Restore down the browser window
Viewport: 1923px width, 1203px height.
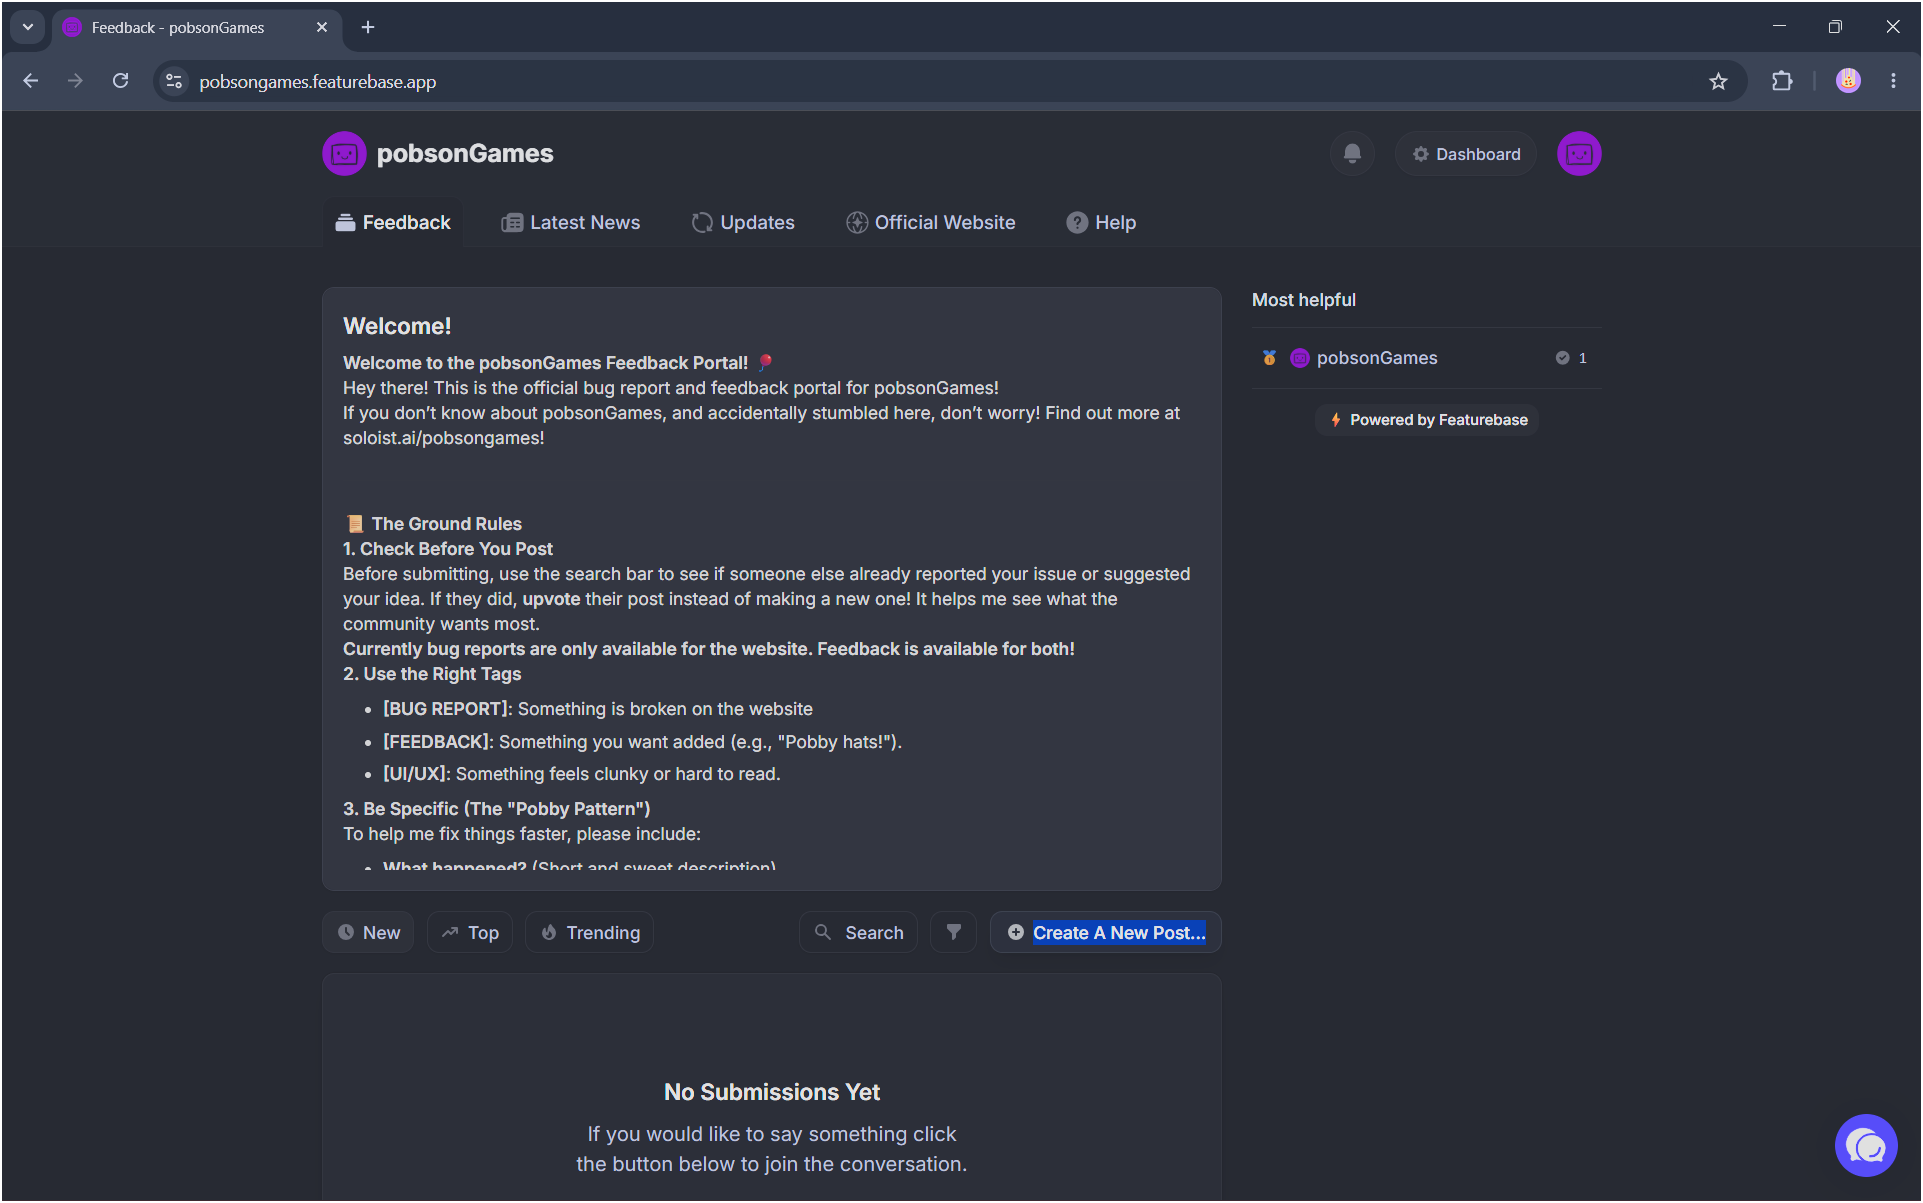click(x=1835, y=27)
